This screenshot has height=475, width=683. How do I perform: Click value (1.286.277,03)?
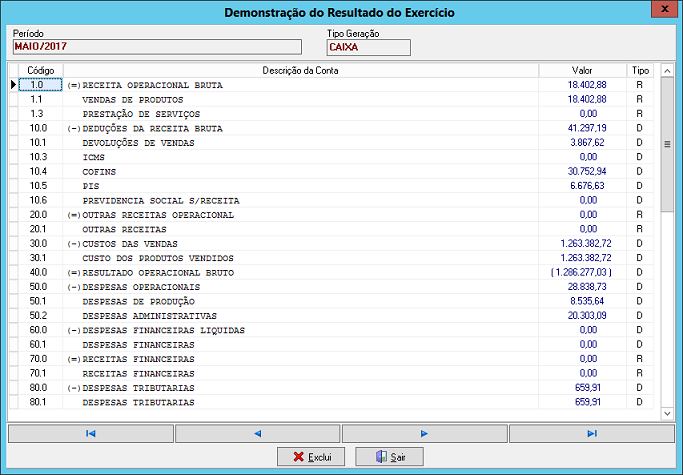tap(581, 272)
